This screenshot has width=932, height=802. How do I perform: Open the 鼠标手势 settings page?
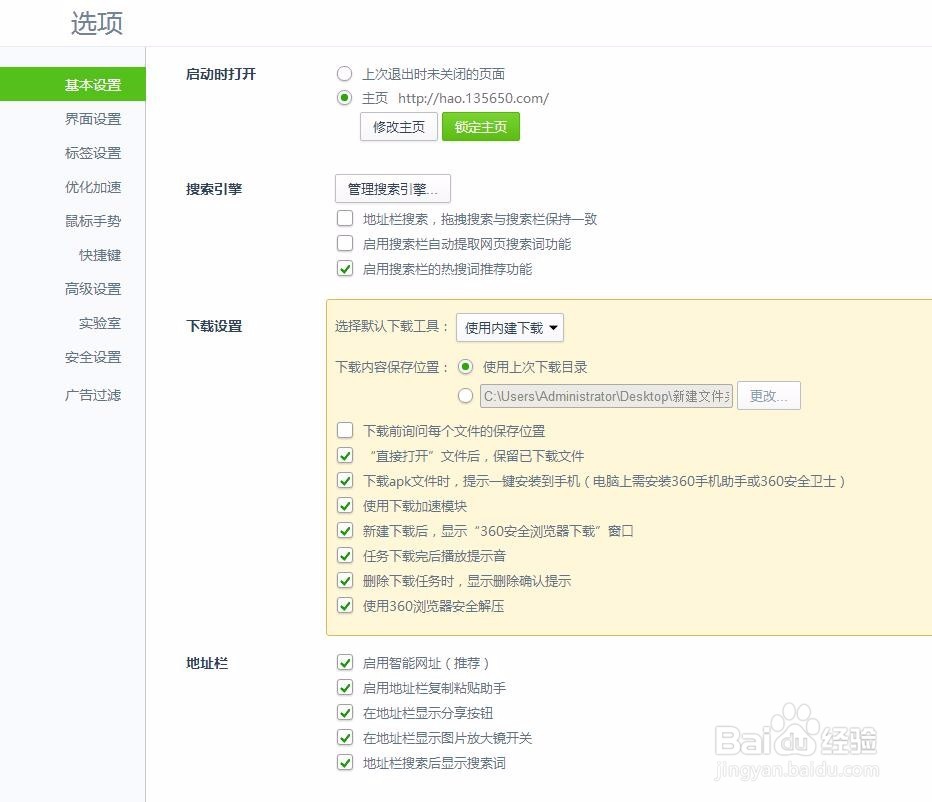[x=93, y=220]
